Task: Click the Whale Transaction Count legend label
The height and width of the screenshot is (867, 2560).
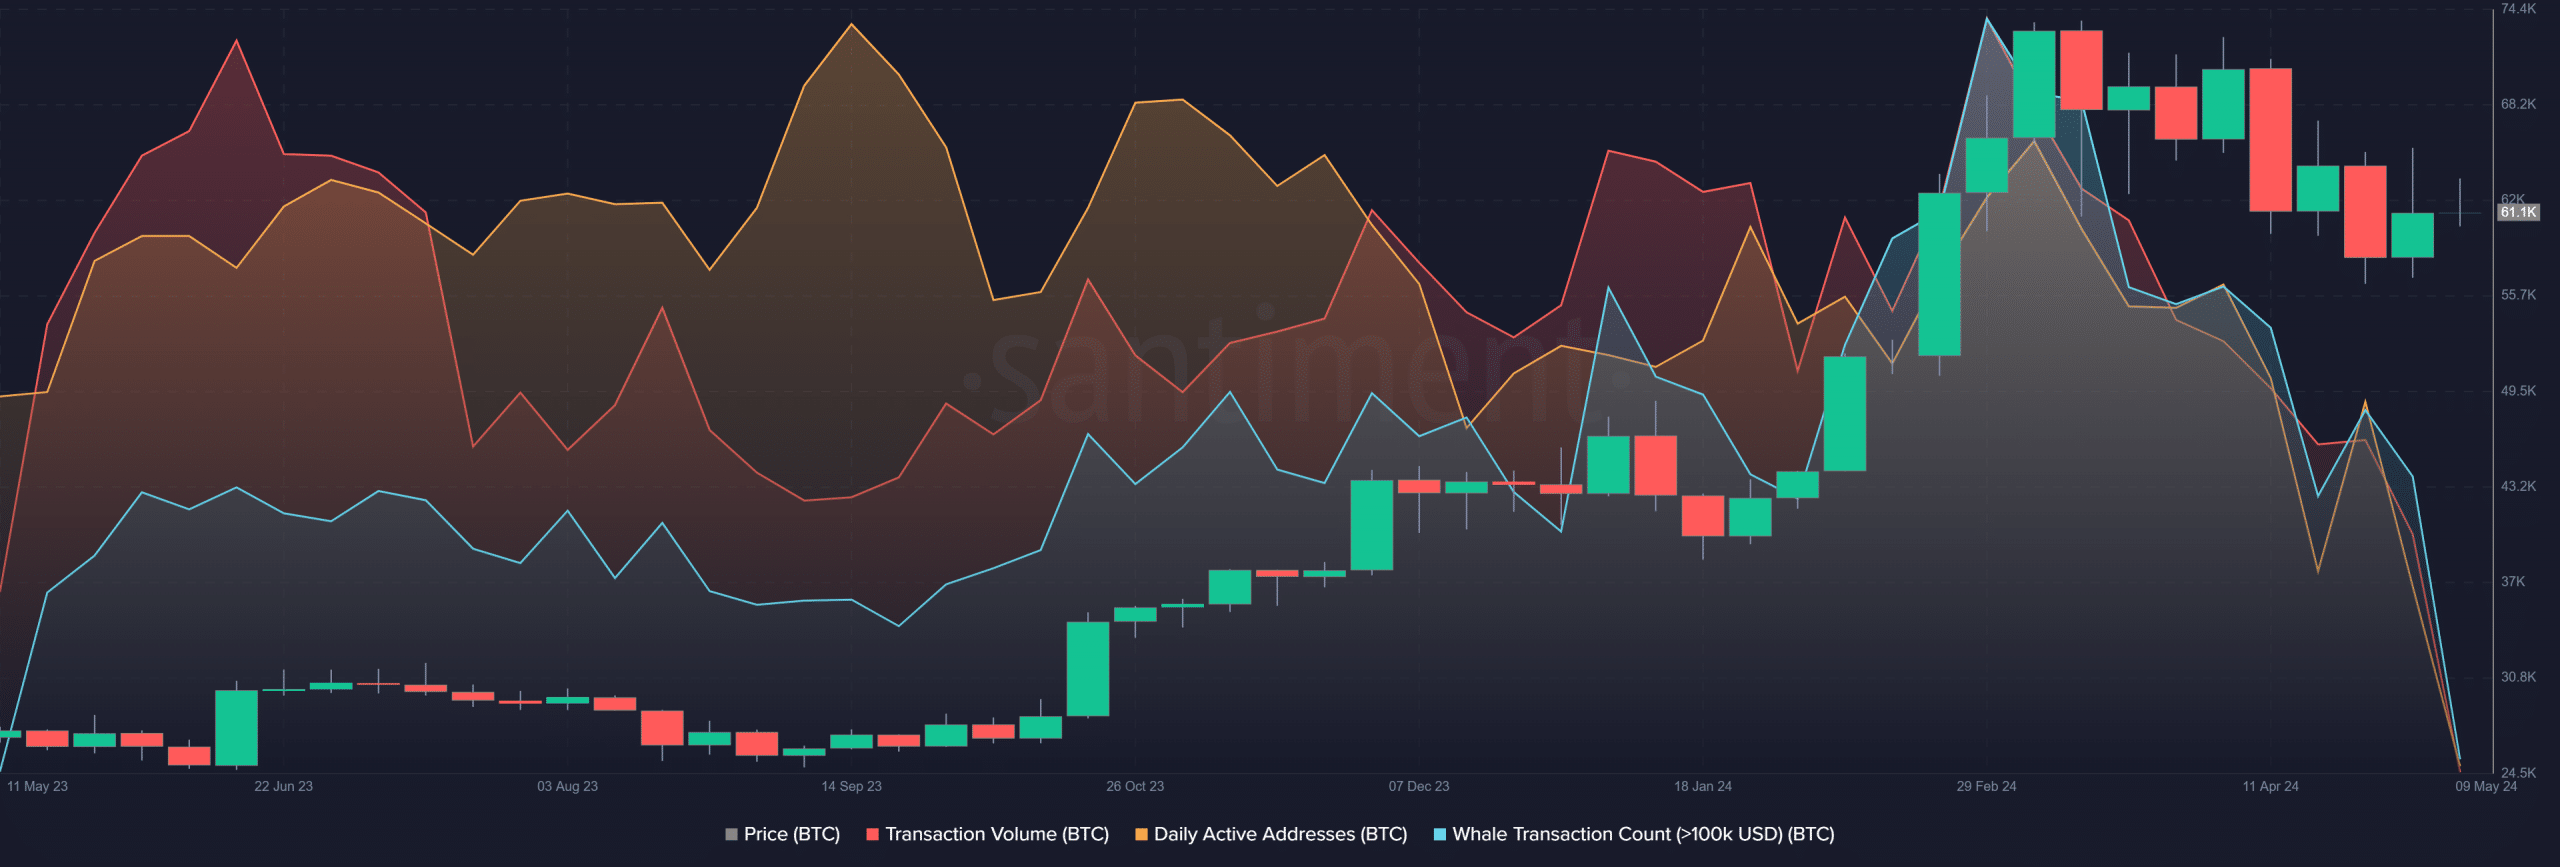Action: pyautogui.click(x=1643, y=834)
